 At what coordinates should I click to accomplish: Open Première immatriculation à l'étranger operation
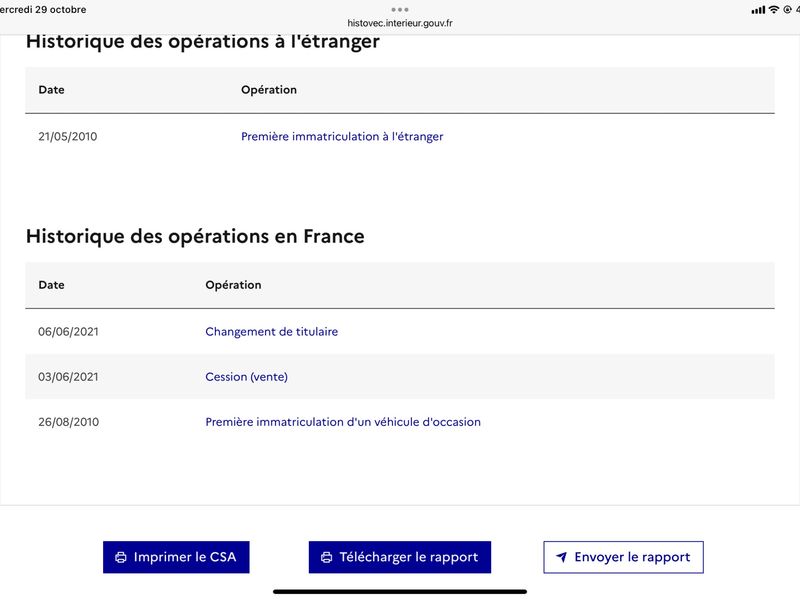click(342, 136)
